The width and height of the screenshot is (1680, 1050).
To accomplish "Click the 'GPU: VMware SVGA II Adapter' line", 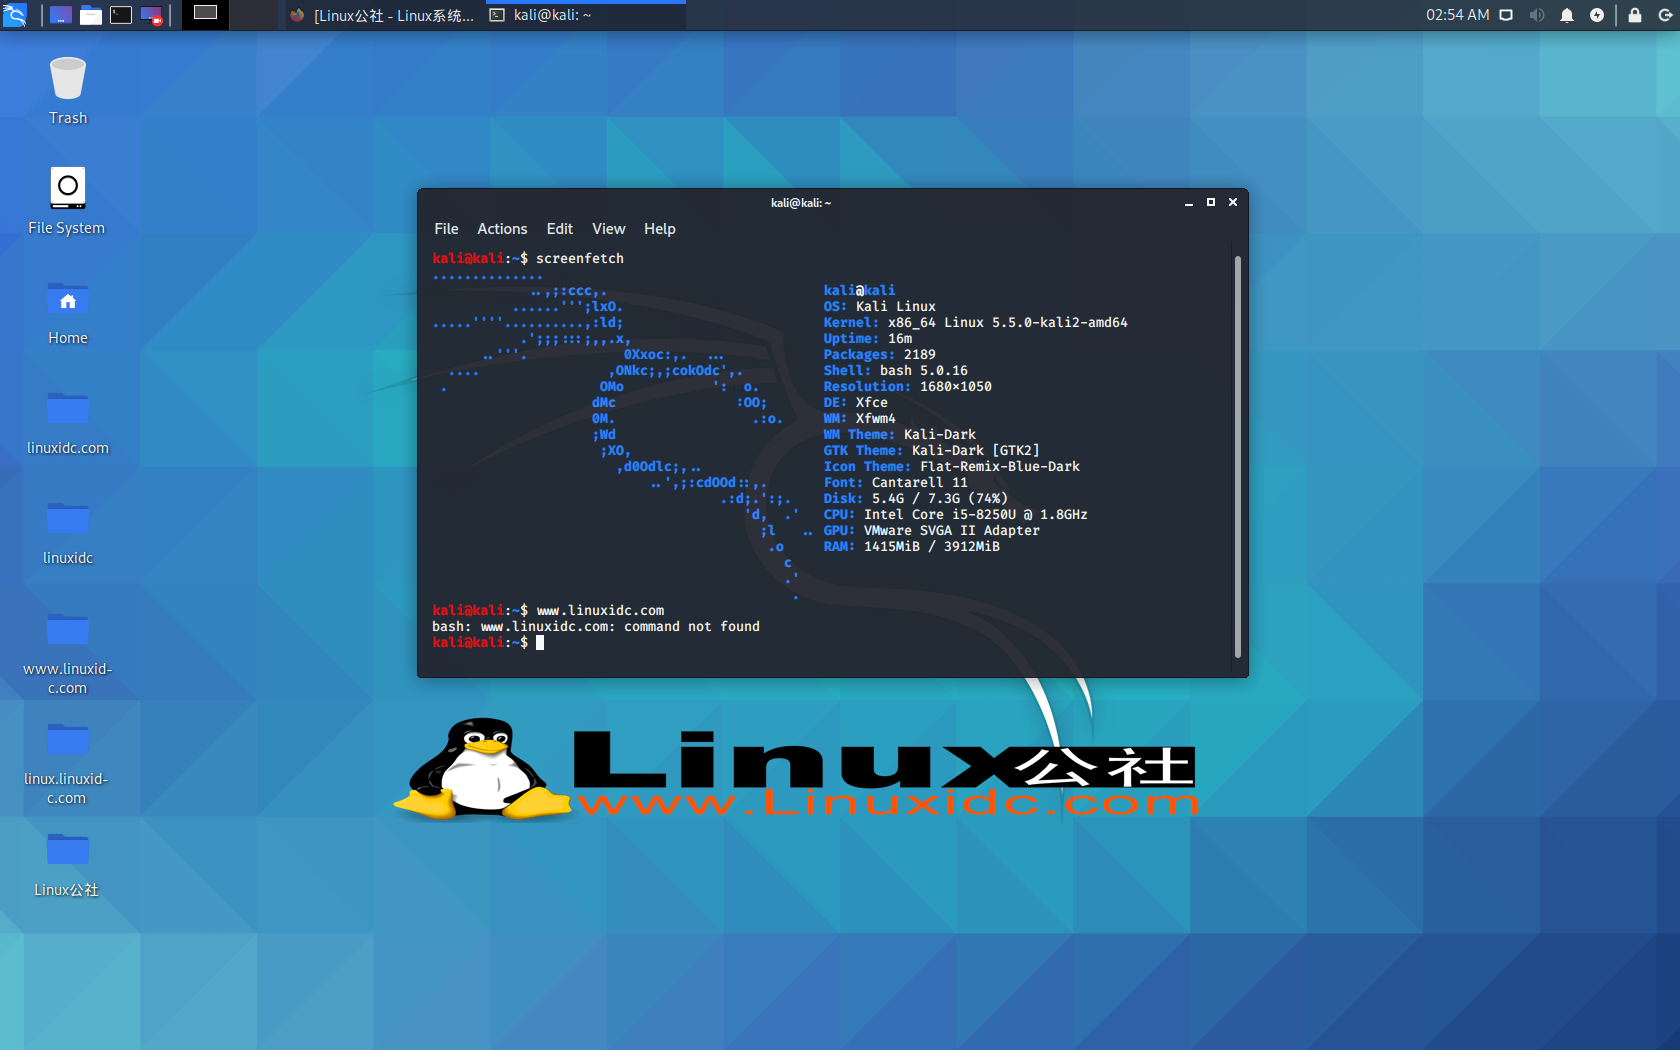I will click(x=932, y=531).
